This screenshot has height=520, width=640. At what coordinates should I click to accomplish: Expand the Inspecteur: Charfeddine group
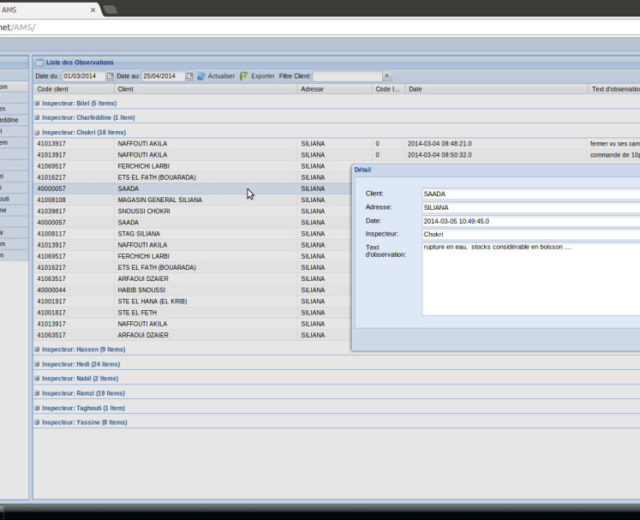click(38, 117)
